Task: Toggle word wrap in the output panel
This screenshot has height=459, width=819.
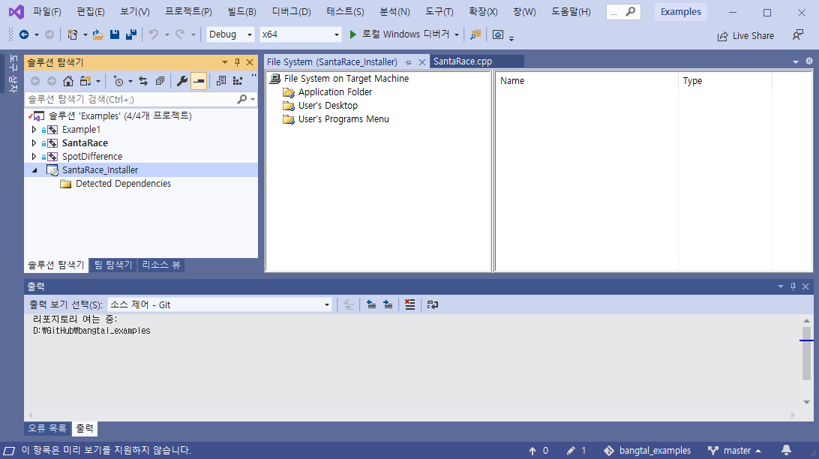Action: [x=432, y=305]
